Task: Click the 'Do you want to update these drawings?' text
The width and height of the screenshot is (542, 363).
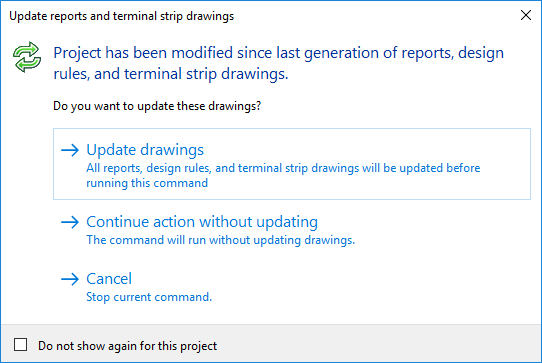Action: [x=157, y=106]
